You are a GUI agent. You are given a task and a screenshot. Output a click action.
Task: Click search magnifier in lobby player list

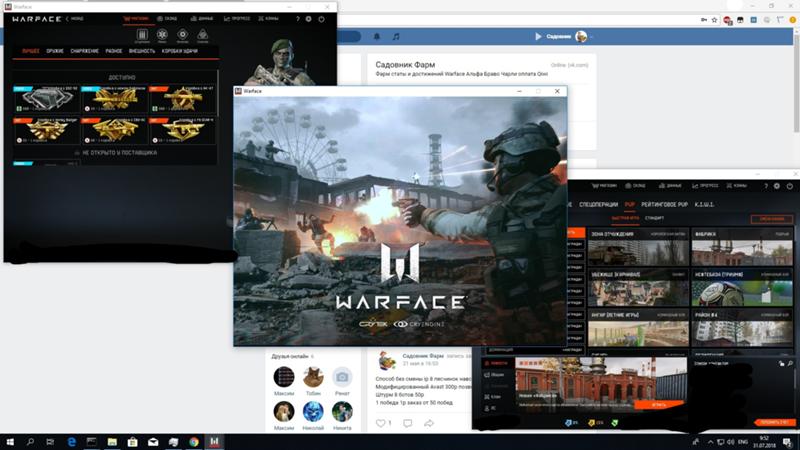click(x=790, y=364)
